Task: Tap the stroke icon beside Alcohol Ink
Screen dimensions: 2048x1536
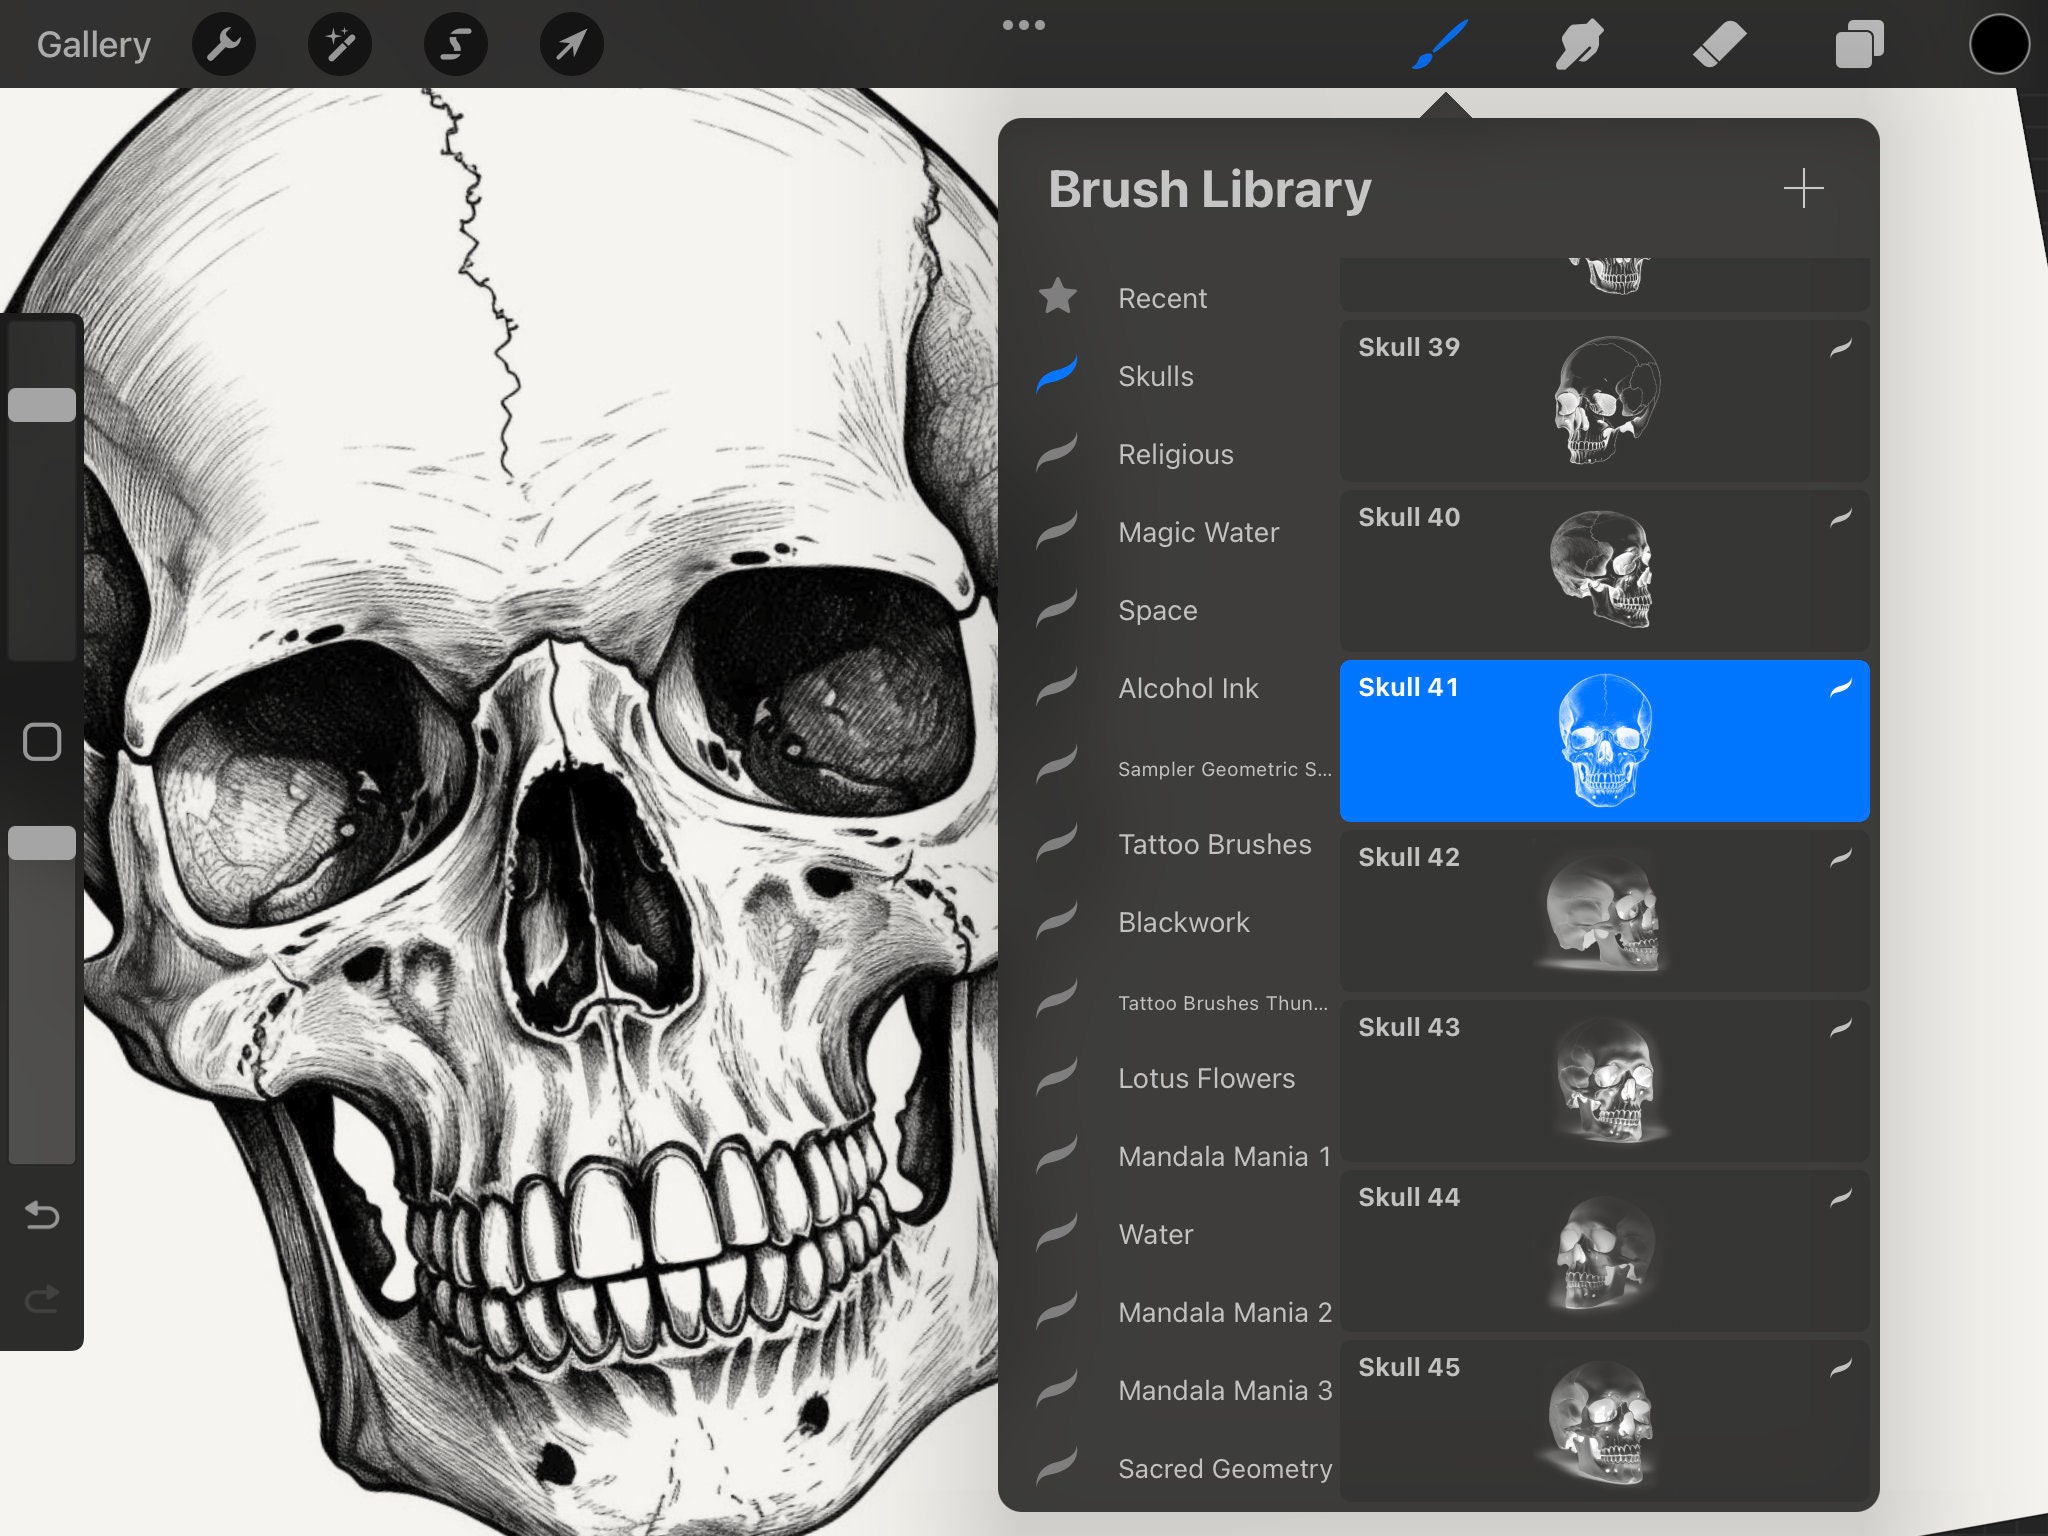Action: coord(1057,686)
